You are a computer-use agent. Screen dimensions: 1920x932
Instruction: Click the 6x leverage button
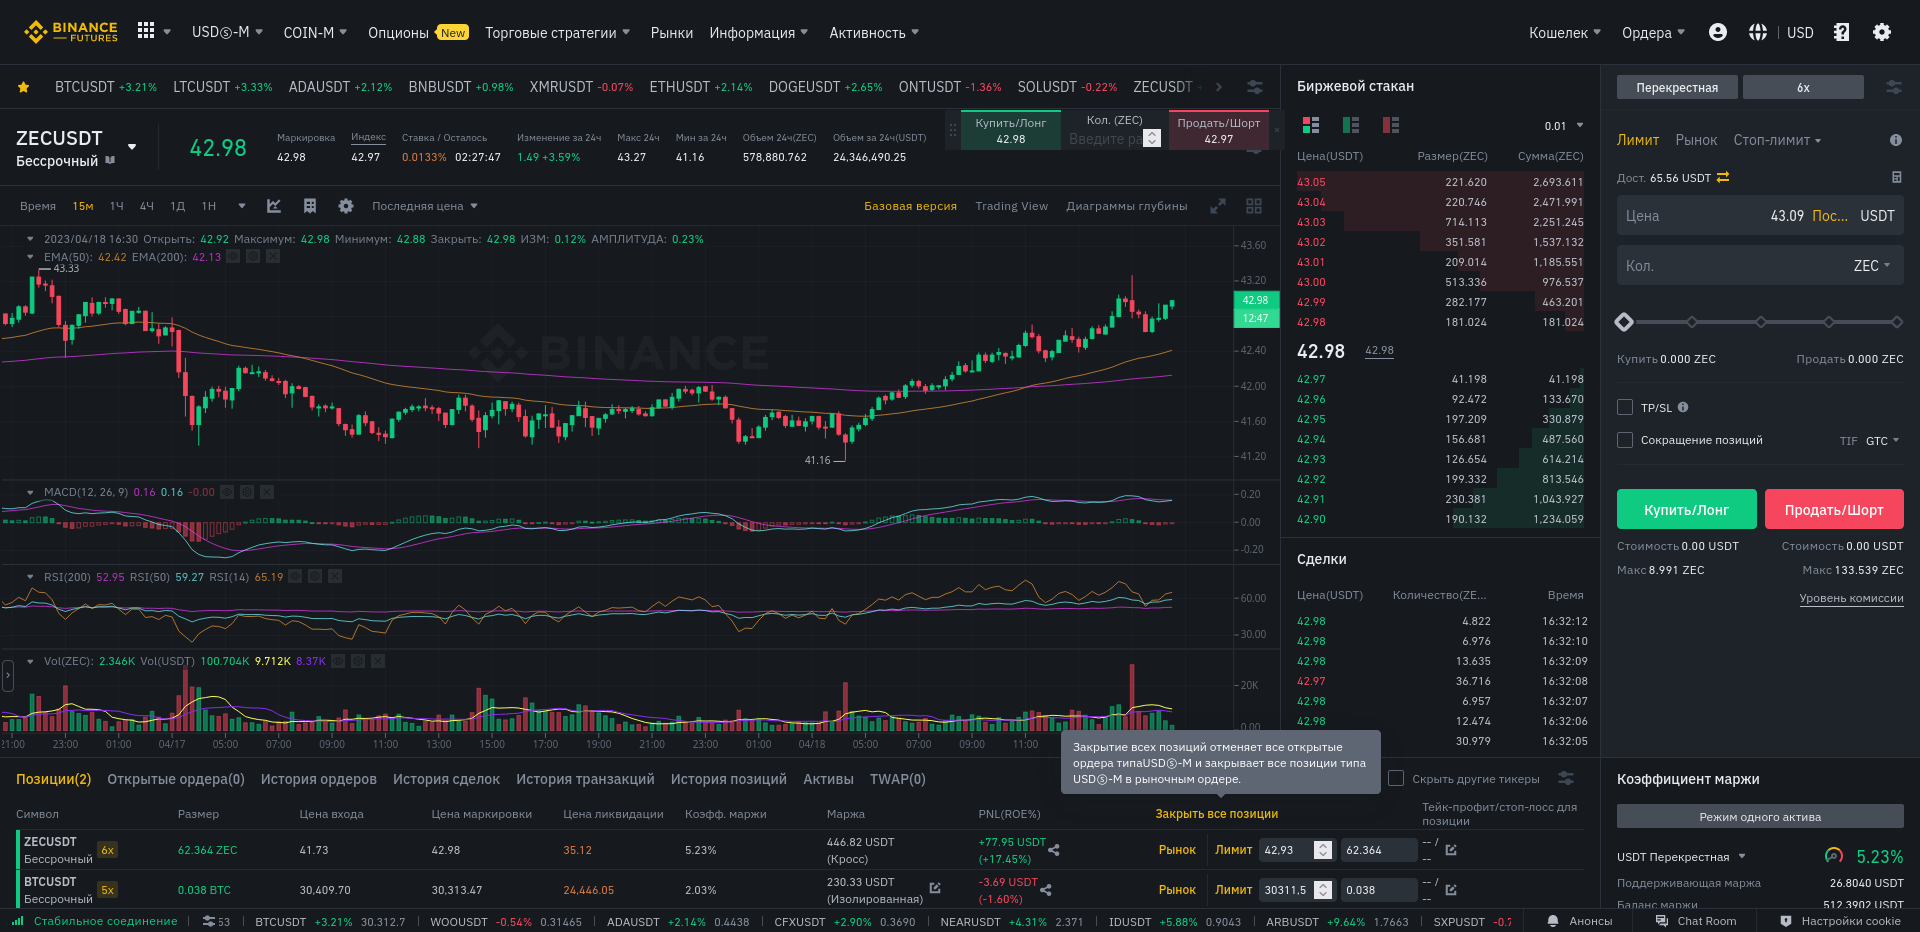click(x=1803, y=87)
